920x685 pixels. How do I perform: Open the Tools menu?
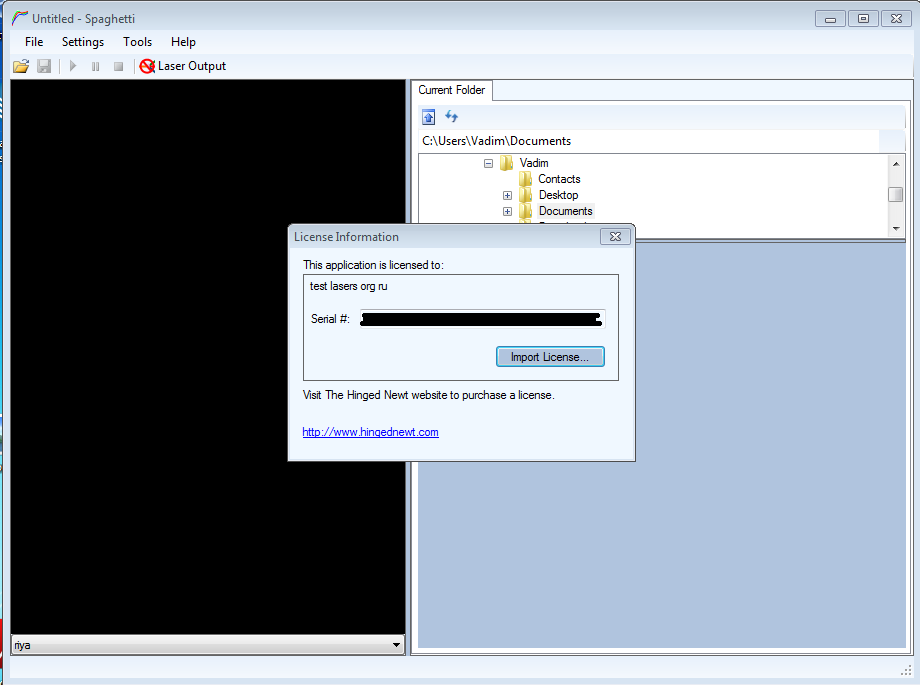[x=138, y=42]
